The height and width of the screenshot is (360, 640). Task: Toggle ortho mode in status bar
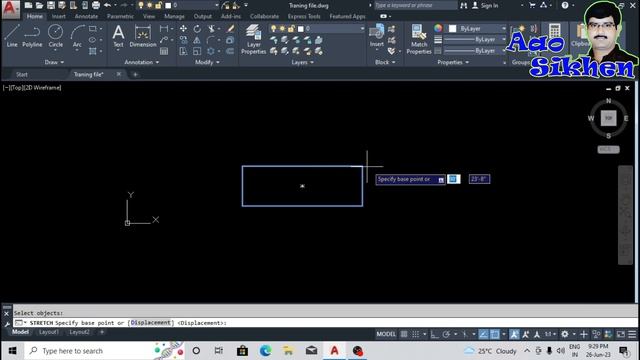(x=434, y=334)
